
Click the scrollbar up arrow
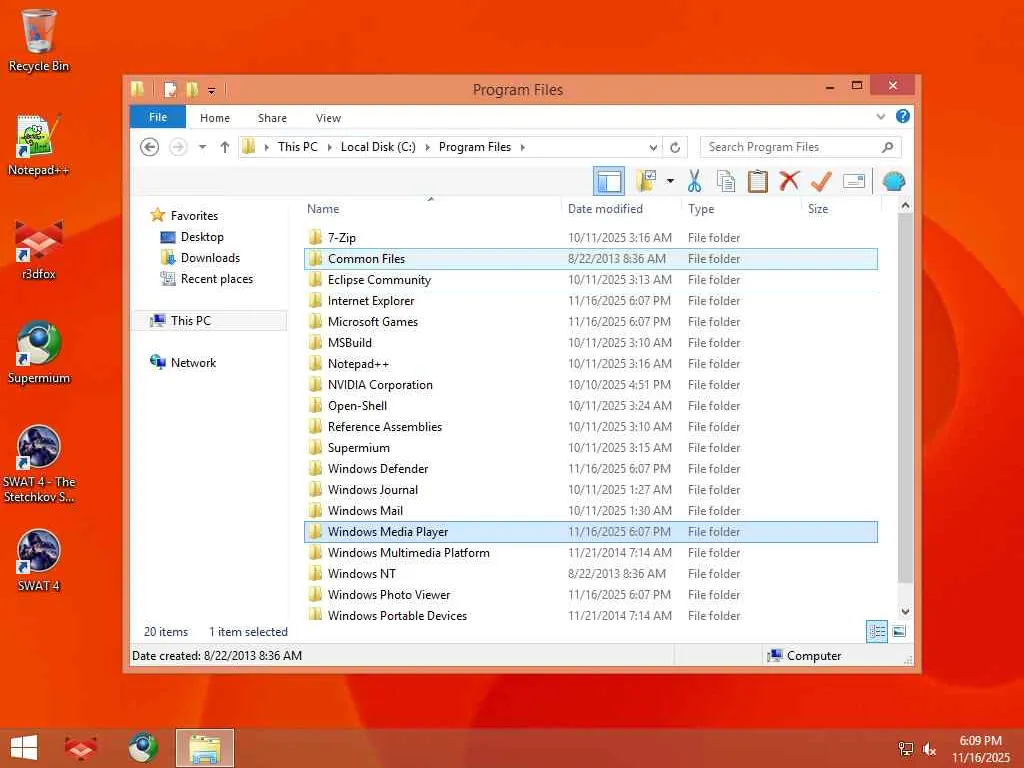905,206
